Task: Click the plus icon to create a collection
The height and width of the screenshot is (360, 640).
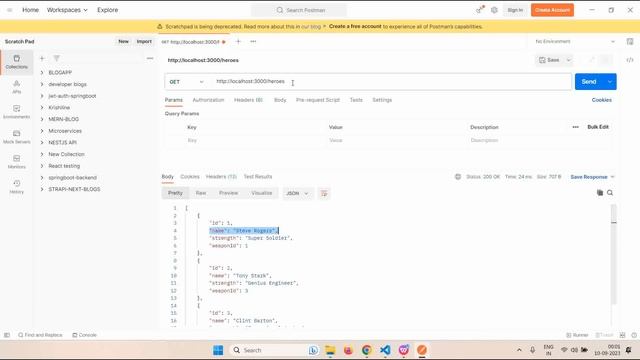Action: tap(42, 58)
